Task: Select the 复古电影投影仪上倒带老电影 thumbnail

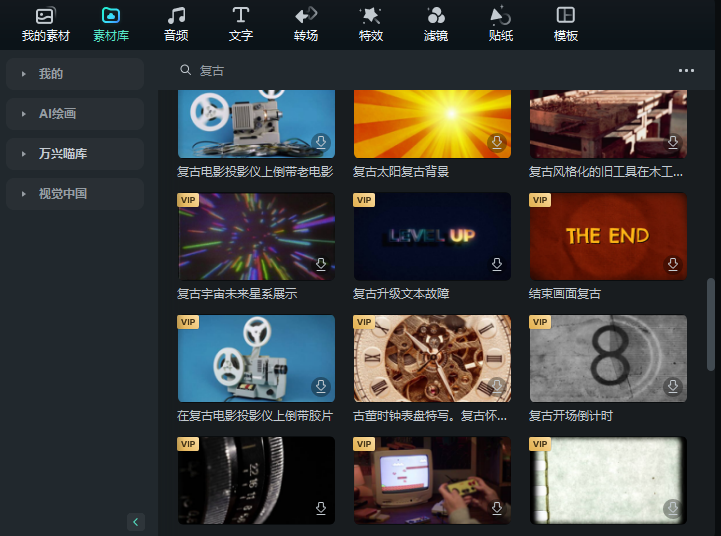Action: point(256,124)
